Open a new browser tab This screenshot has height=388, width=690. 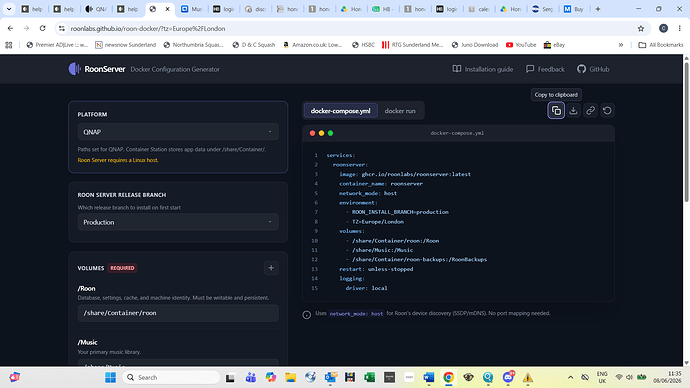tap(598, 9)
